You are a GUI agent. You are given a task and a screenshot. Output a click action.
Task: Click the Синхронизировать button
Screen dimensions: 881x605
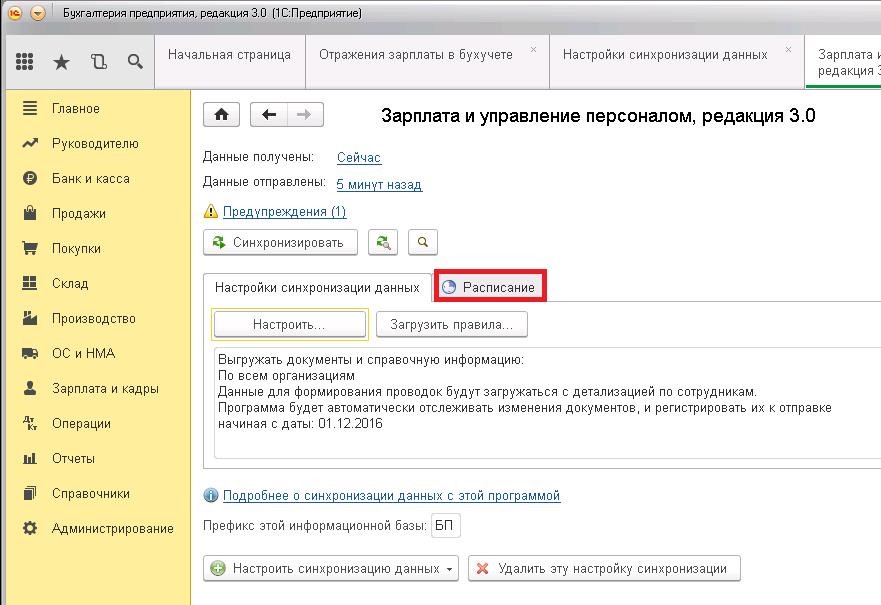(280, 242)
